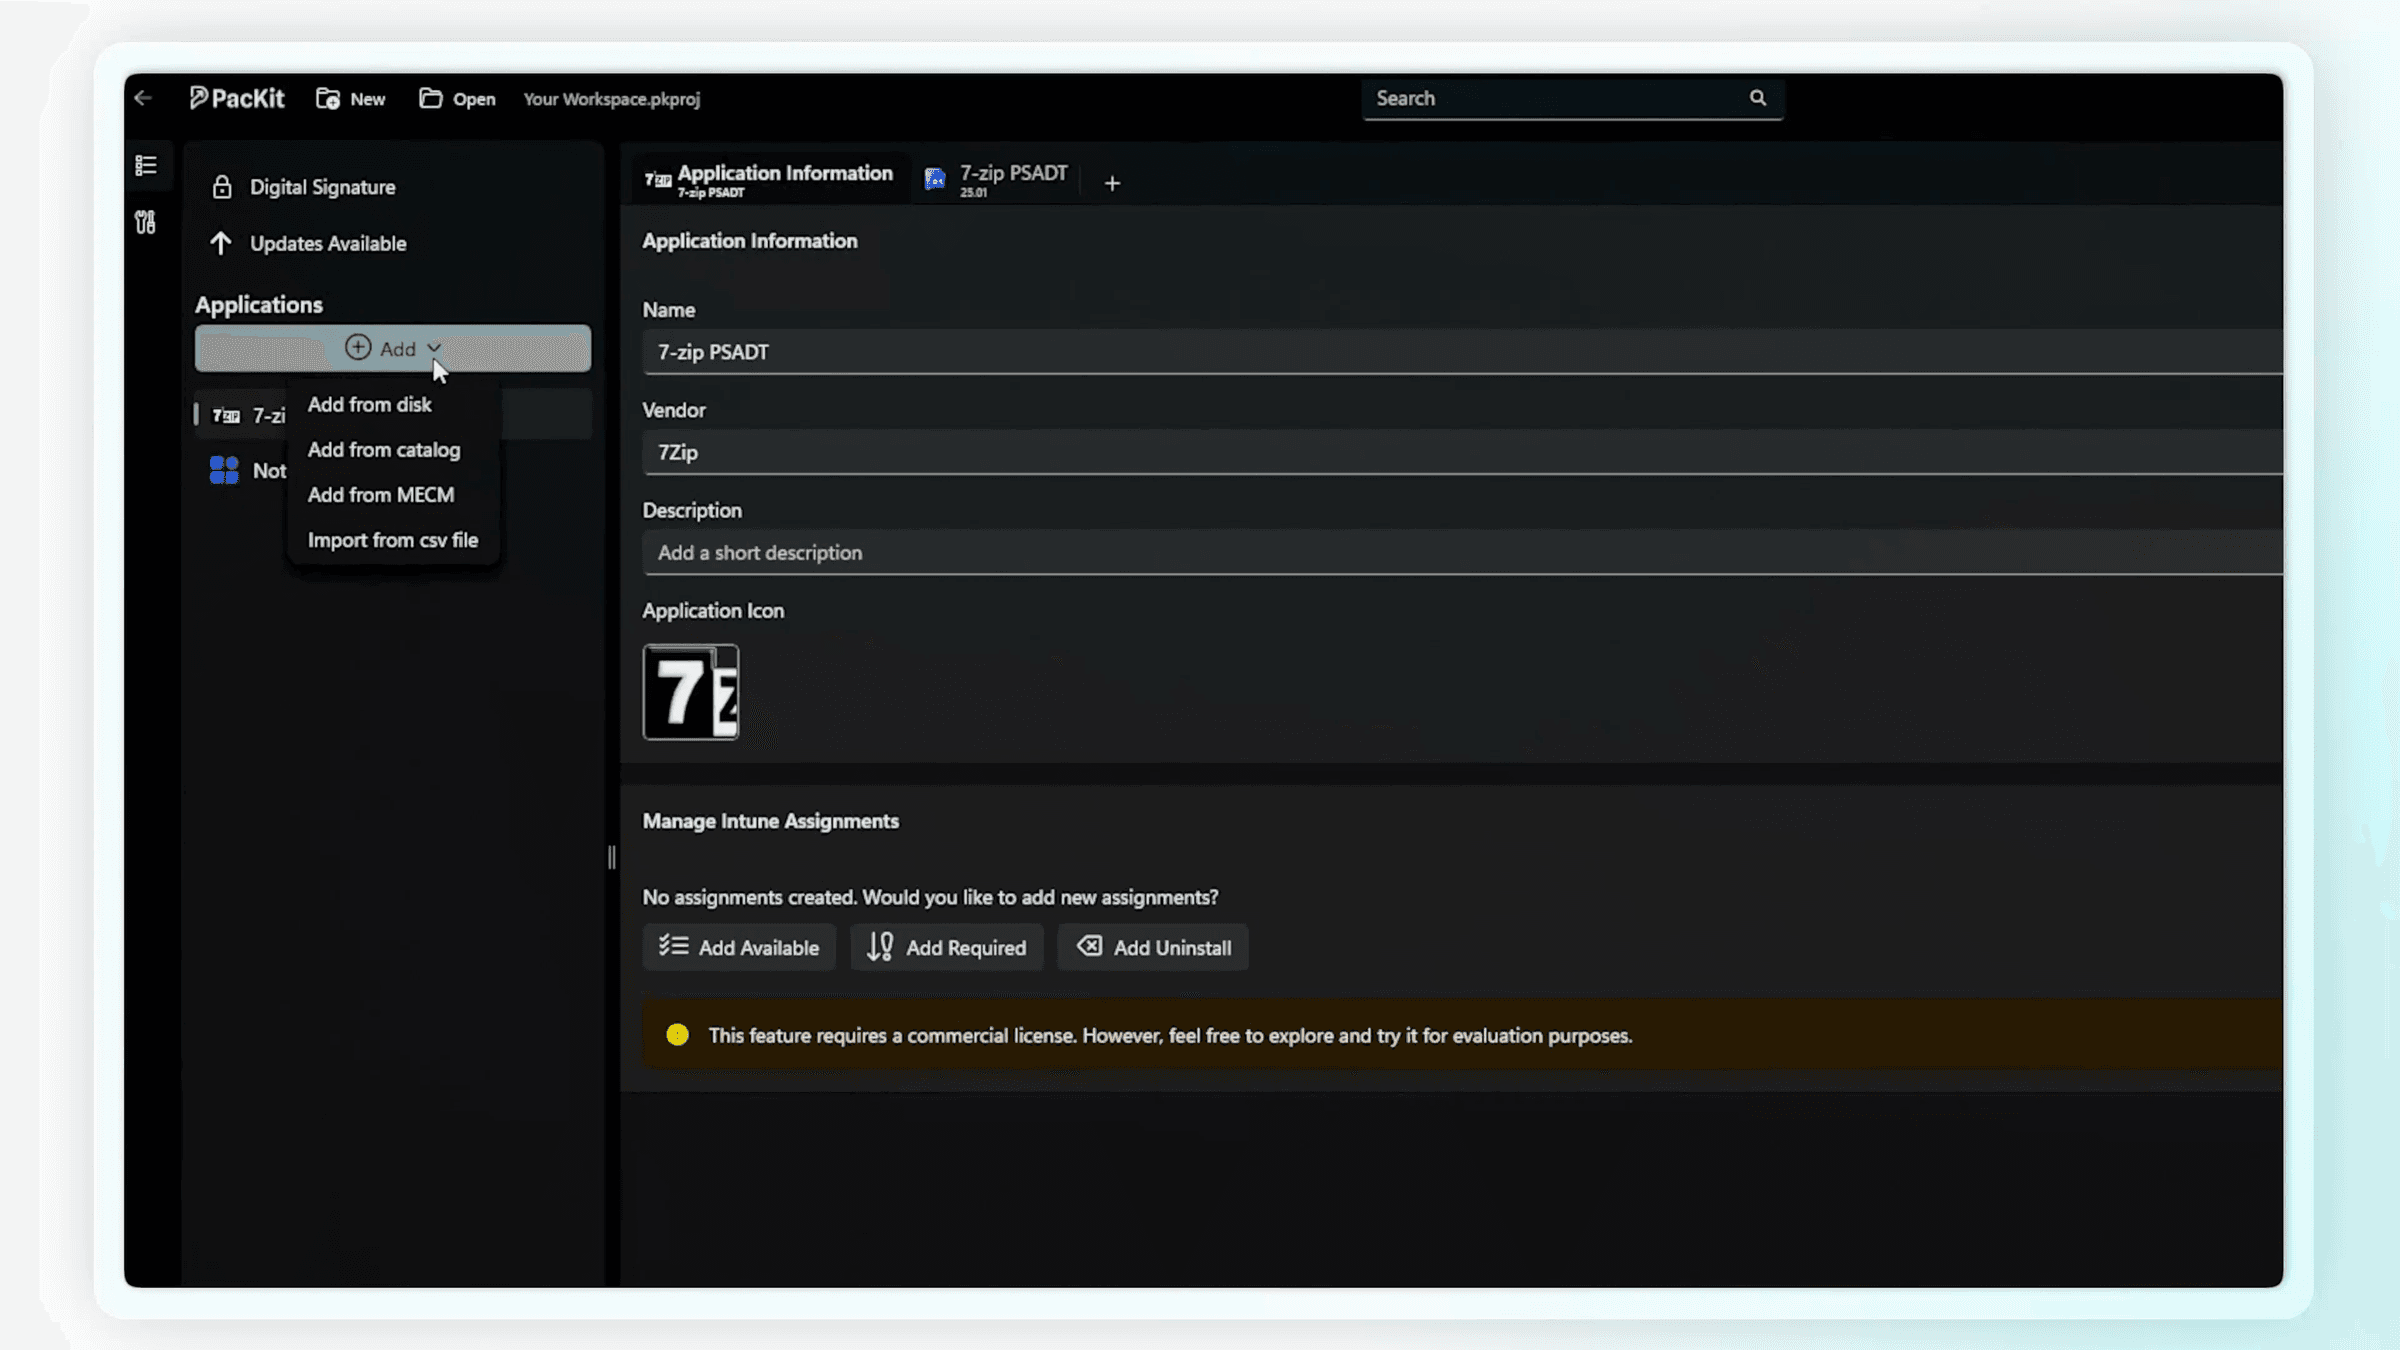Click the Add Uninstall button
This screenshot has height=1350, width=2400.
(x=1153, y=947)
